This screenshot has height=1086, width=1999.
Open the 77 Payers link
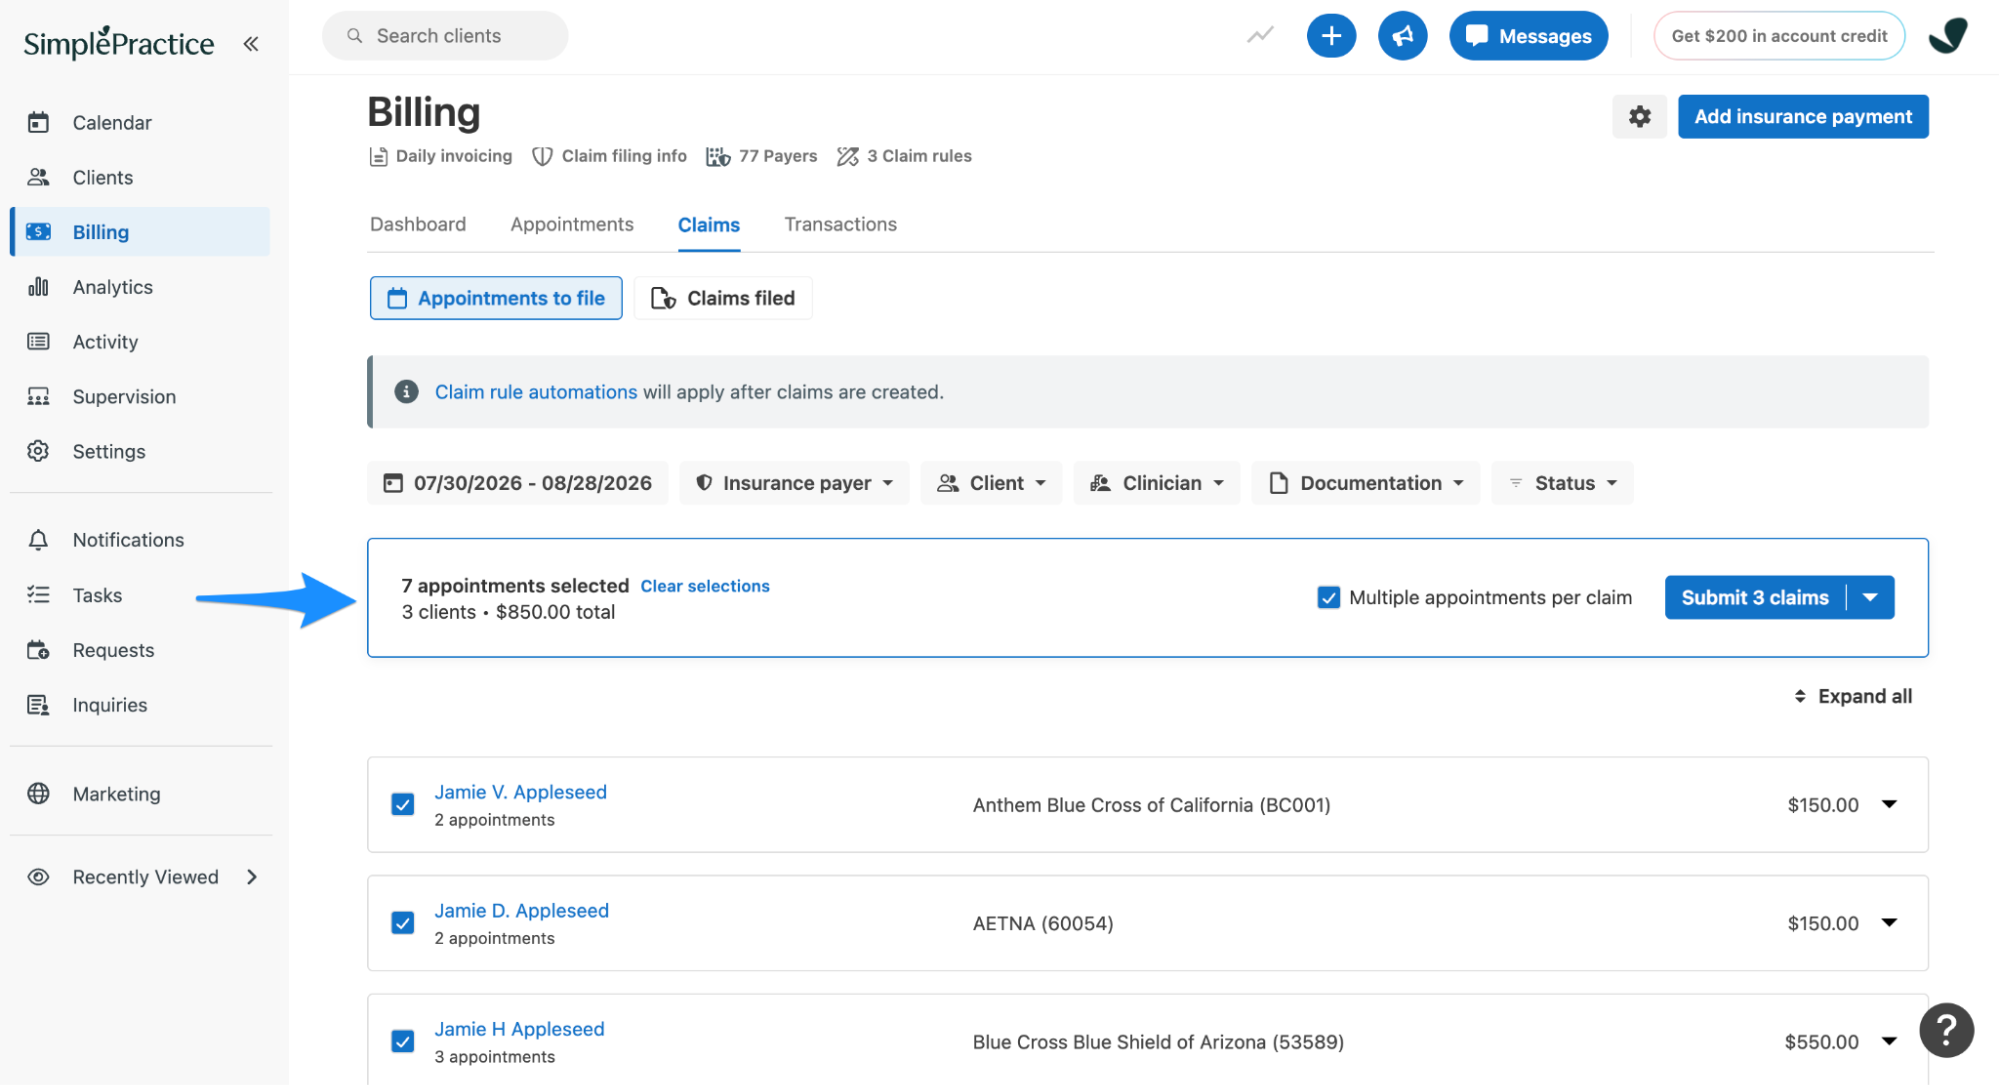(x=762, y=157)
